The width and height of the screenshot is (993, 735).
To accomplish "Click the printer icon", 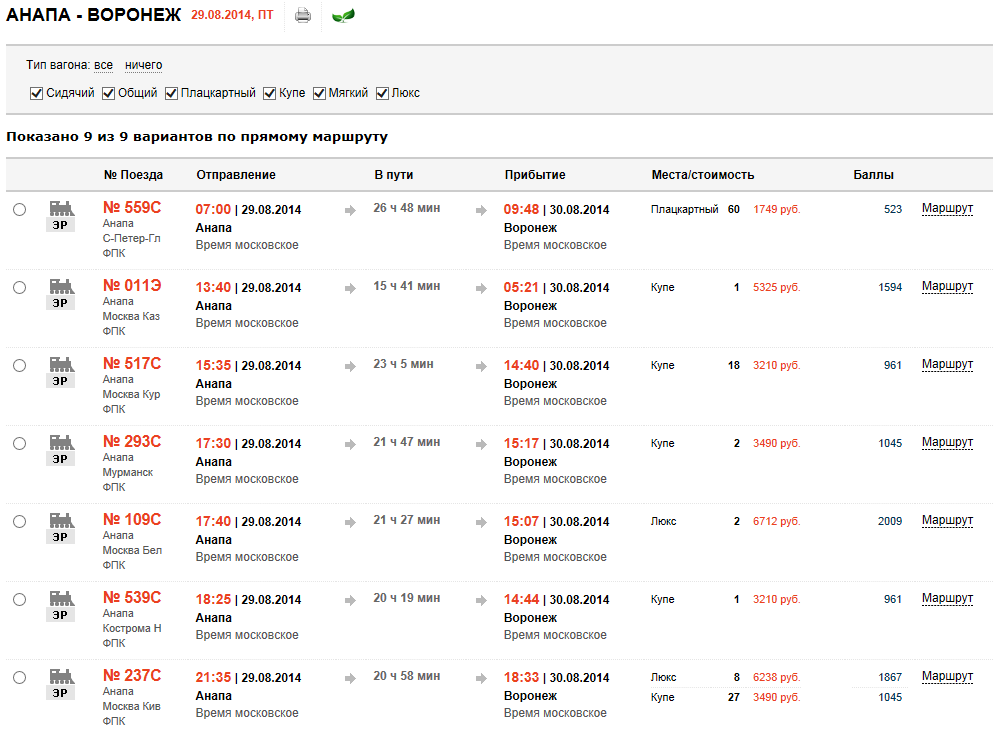I will click(x=303, y=15).
